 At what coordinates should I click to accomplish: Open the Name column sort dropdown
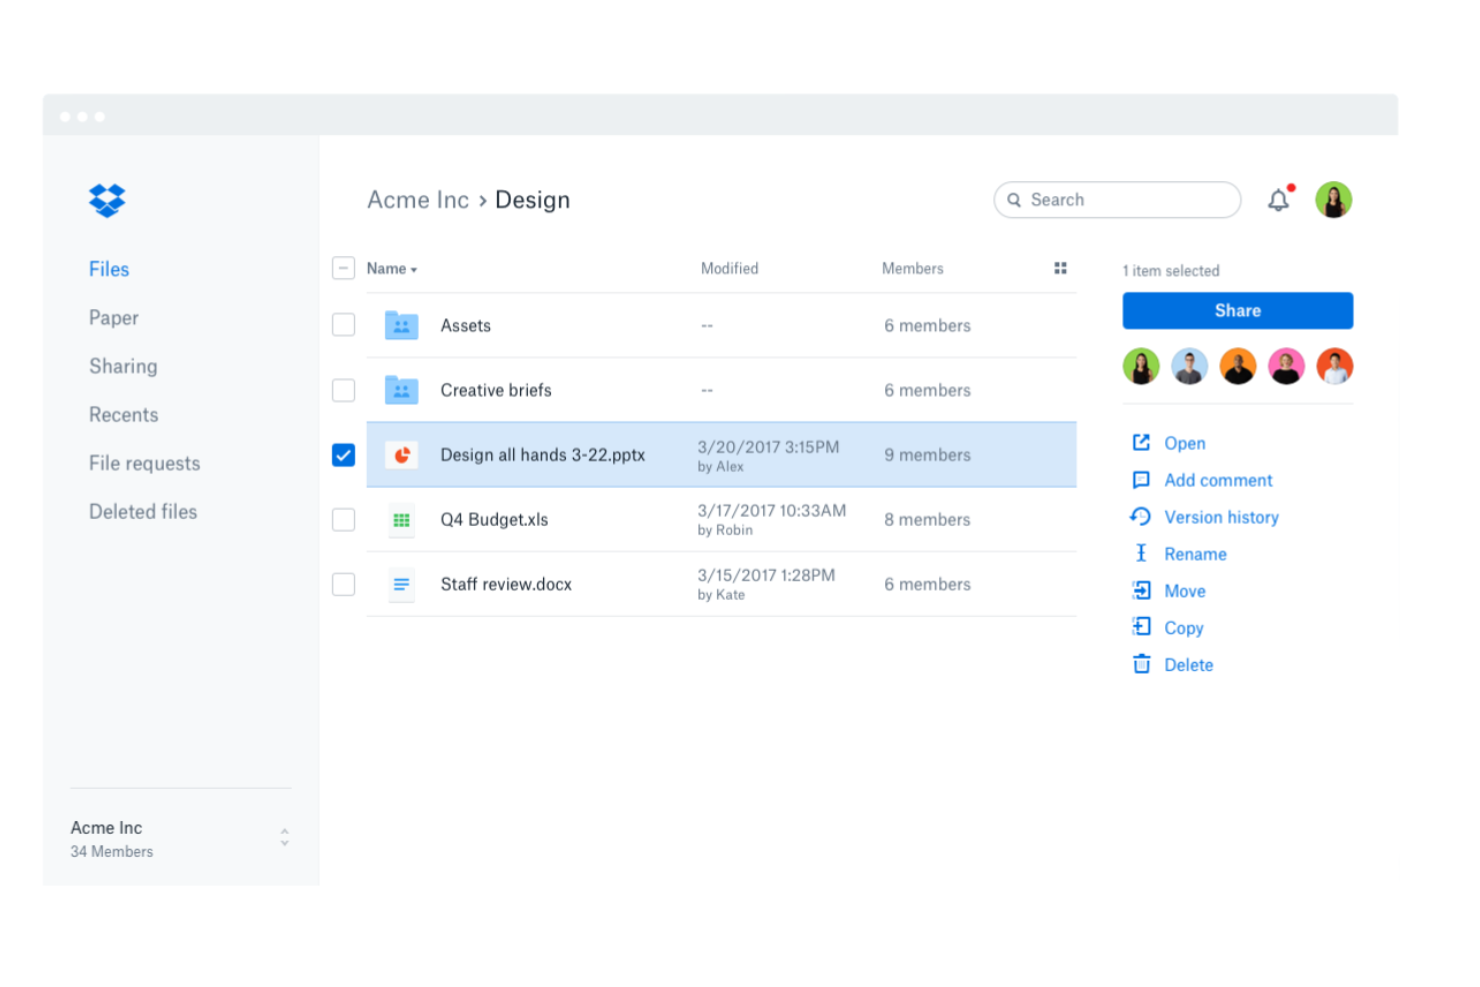pyautogui.click(x=391, y=268)
